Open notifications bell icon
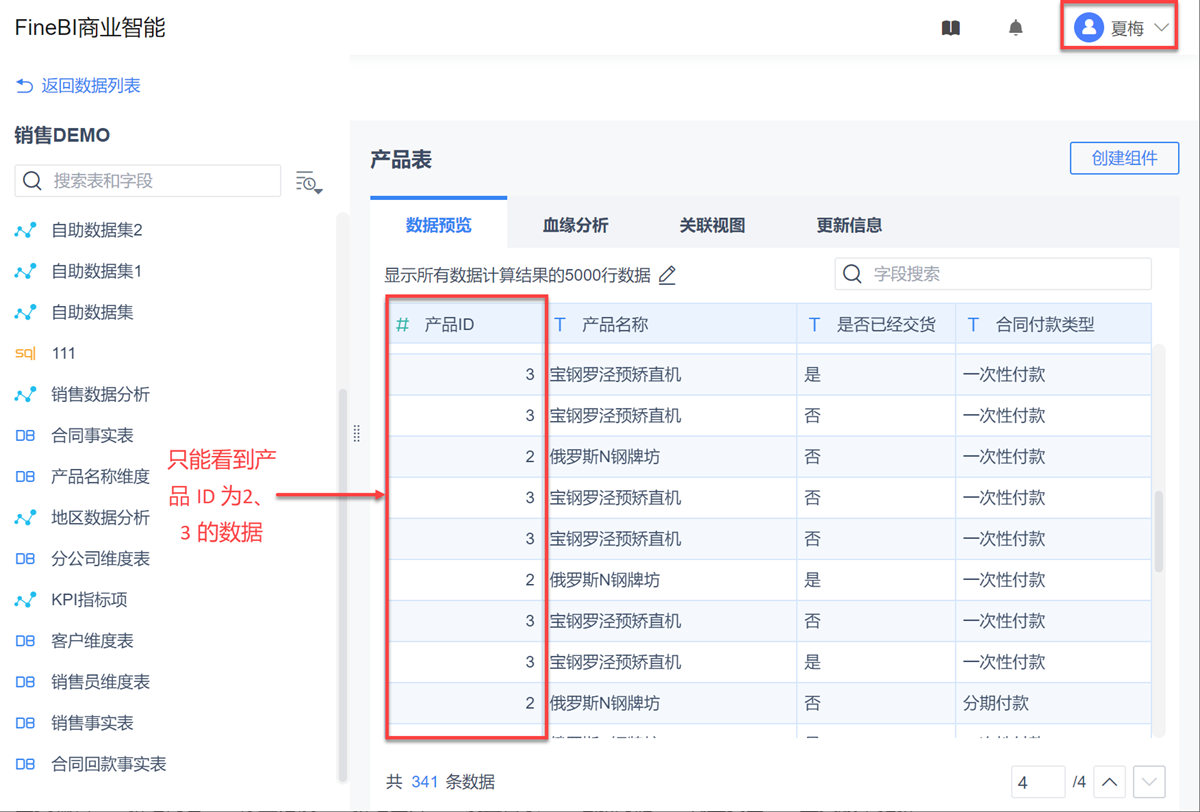Image resolution: width=1200 pixels, height=812 pixels. pyautogui.click(x=1016, y=28)
